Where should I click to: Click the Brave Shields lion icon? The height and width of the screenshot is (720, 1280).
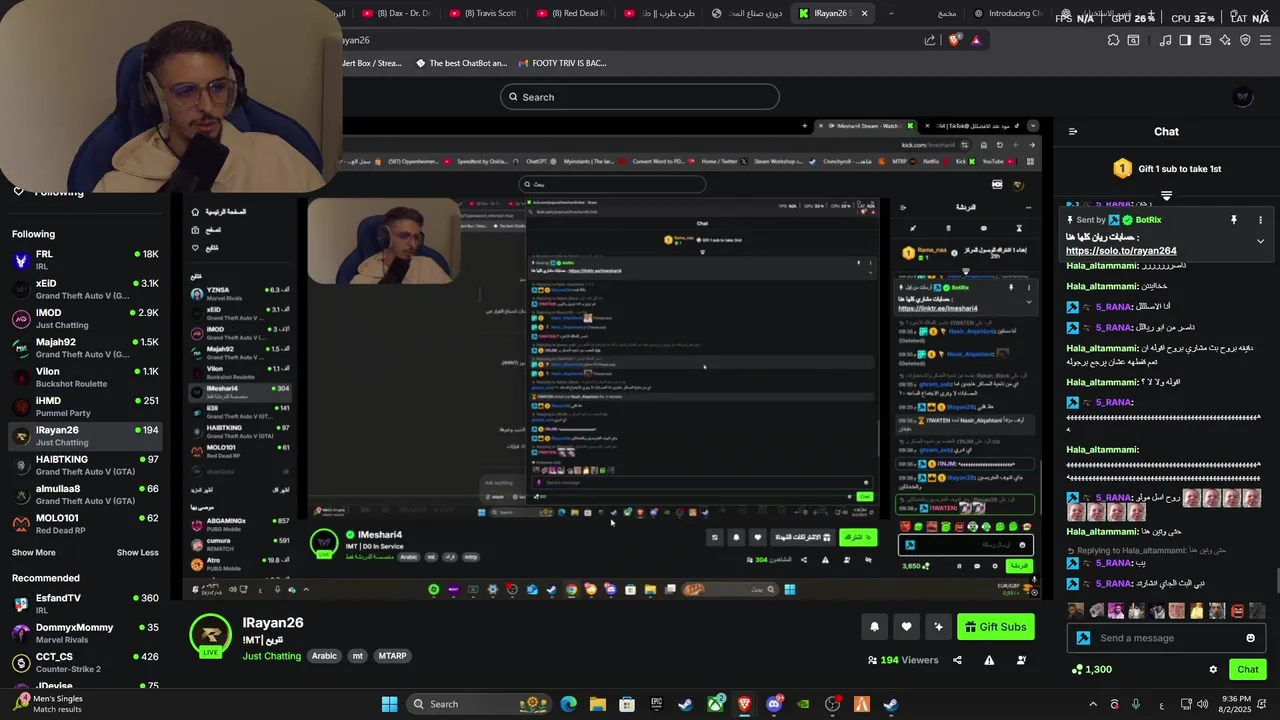[x=954, y=40]
